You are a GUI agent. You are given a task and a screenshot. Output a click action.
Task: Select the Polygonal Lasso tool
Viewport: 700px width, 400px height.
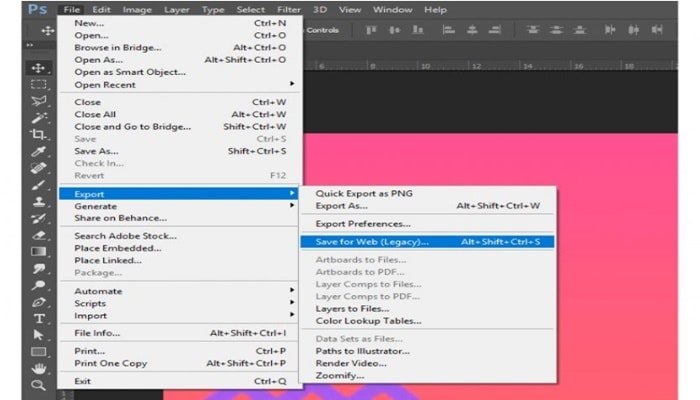[x=38, y=101]
